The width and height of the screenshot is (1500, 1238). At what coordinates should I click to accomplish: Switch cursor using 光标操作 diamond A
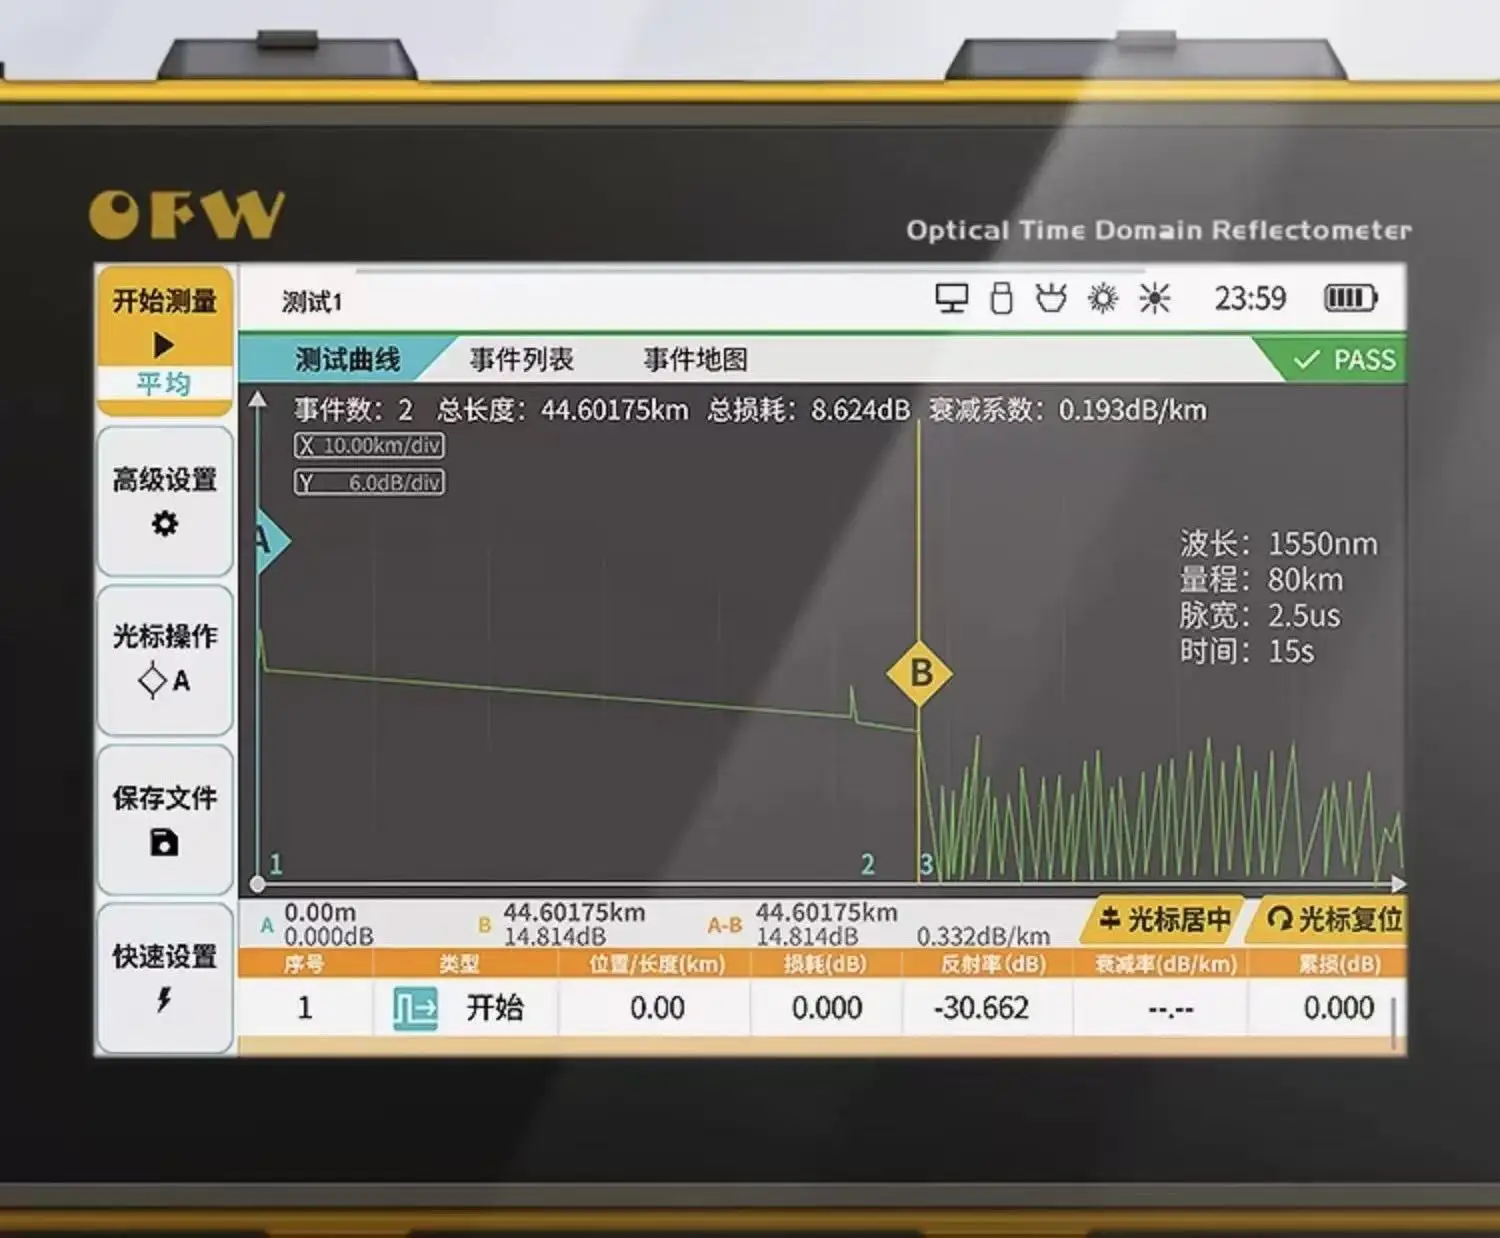click(x=165, y=660)
